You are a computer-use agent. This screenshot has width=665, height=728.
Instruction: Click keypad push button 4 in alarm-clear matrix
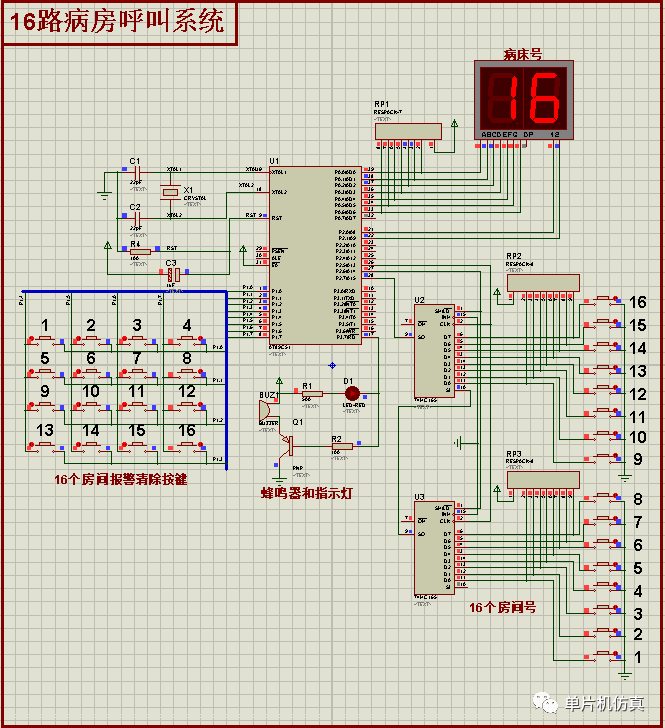click(x=187, y=340)
